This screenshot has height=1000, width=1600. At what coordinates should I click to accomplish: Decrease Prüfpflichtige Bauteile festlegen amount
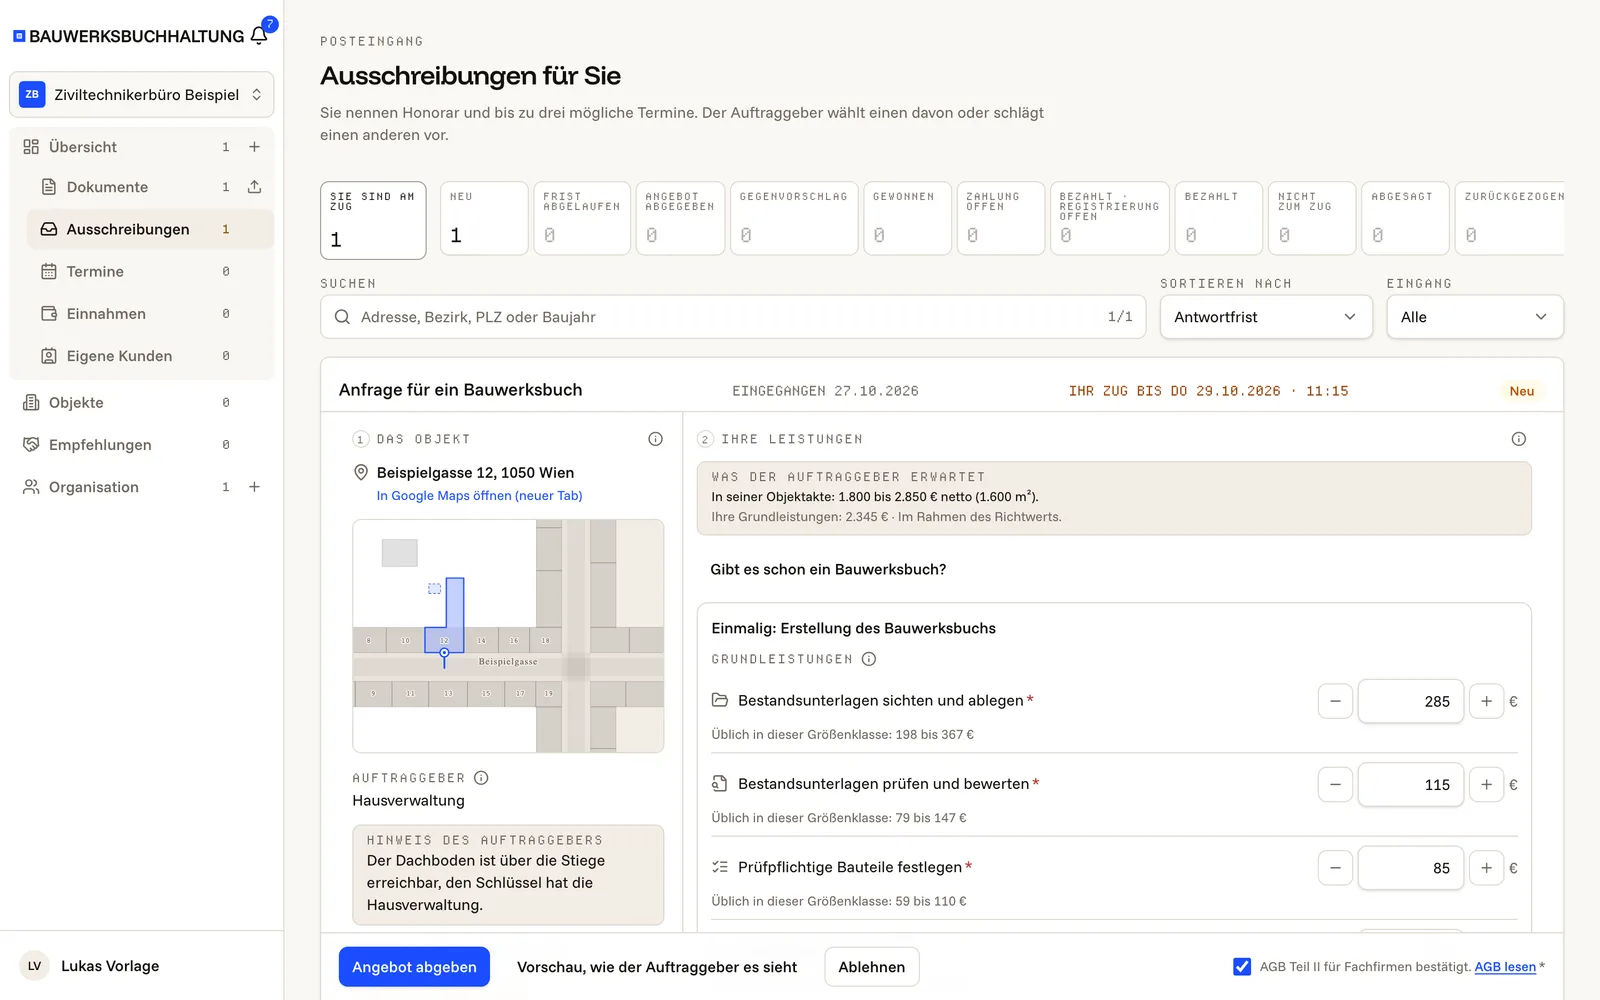[x=1335, y=868]
